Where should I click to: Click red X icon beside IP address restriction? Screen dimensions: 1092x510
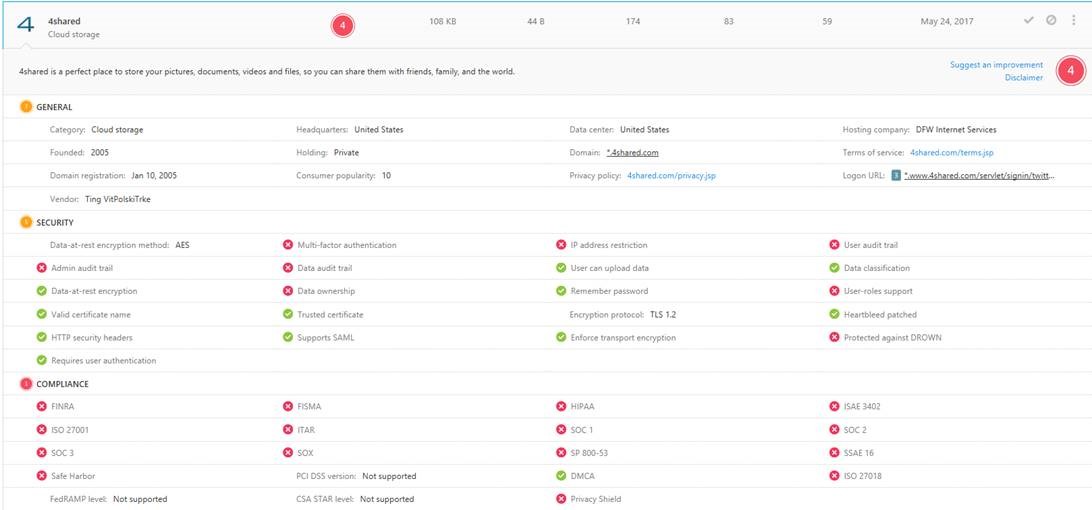561,245
